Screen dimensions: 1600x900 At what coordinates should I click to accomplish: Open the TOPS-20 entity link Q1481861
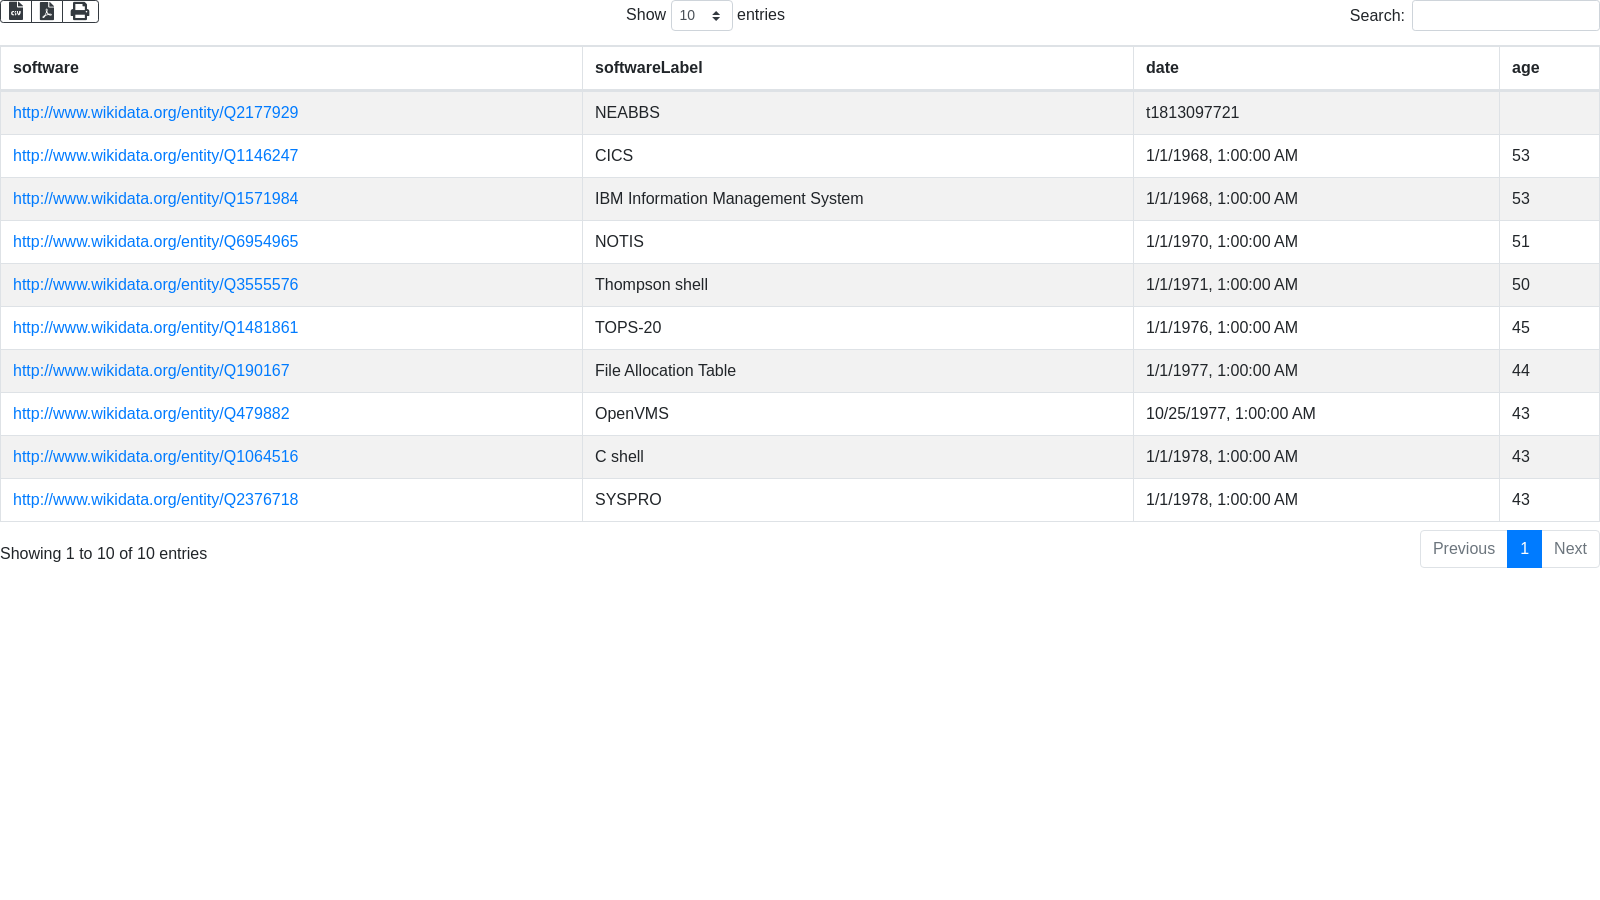[x=155, y=328]
